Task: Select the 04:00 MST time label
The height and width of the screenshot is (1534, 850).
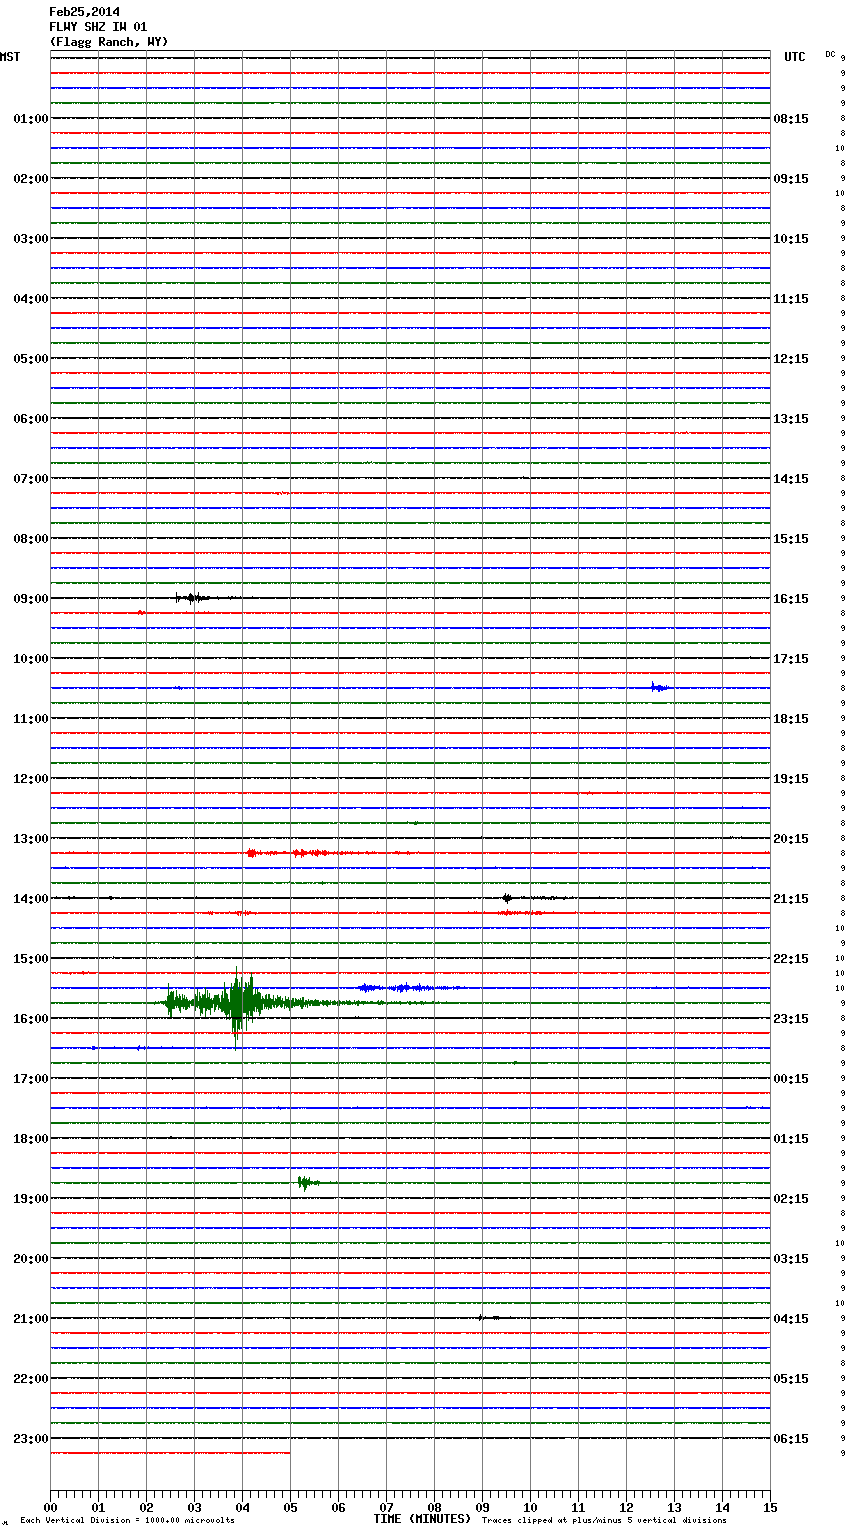Action: click(x=30, y=299)
